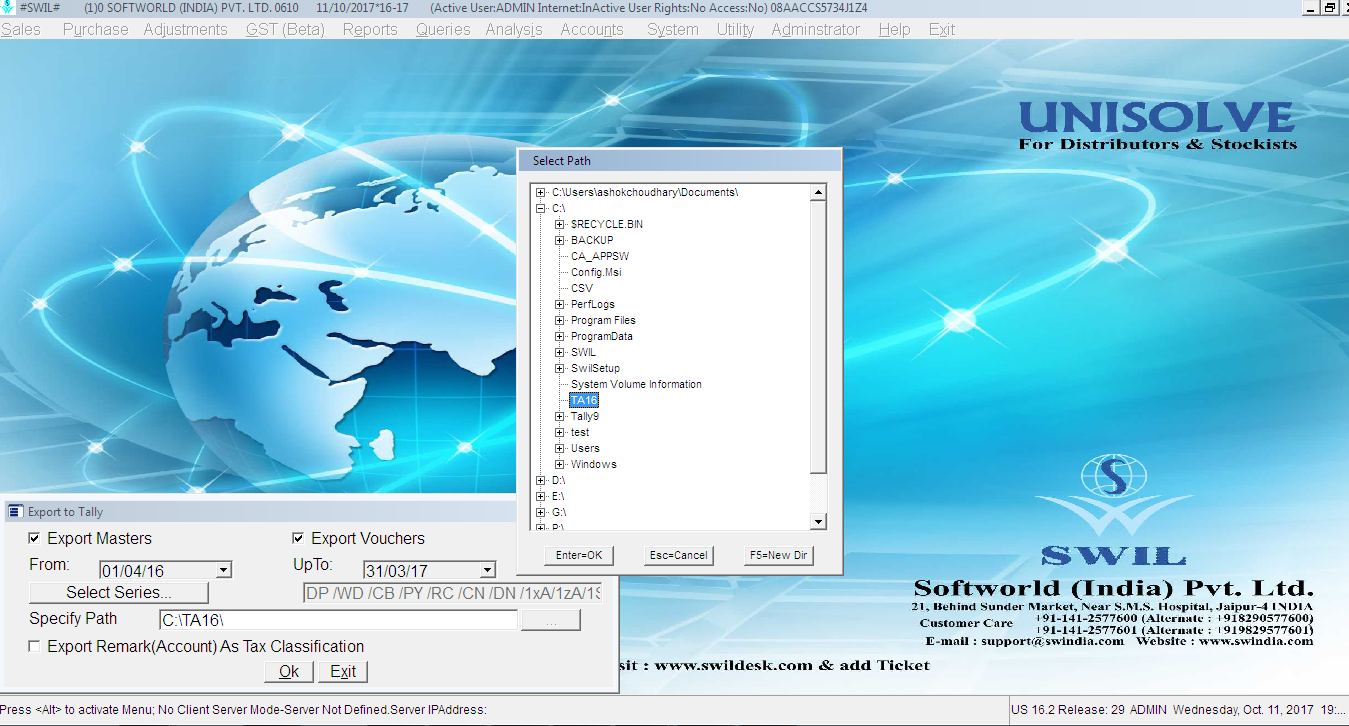Open the Purchase menu
Viewport: 1349px width, 726px height.
pos(95,29)
